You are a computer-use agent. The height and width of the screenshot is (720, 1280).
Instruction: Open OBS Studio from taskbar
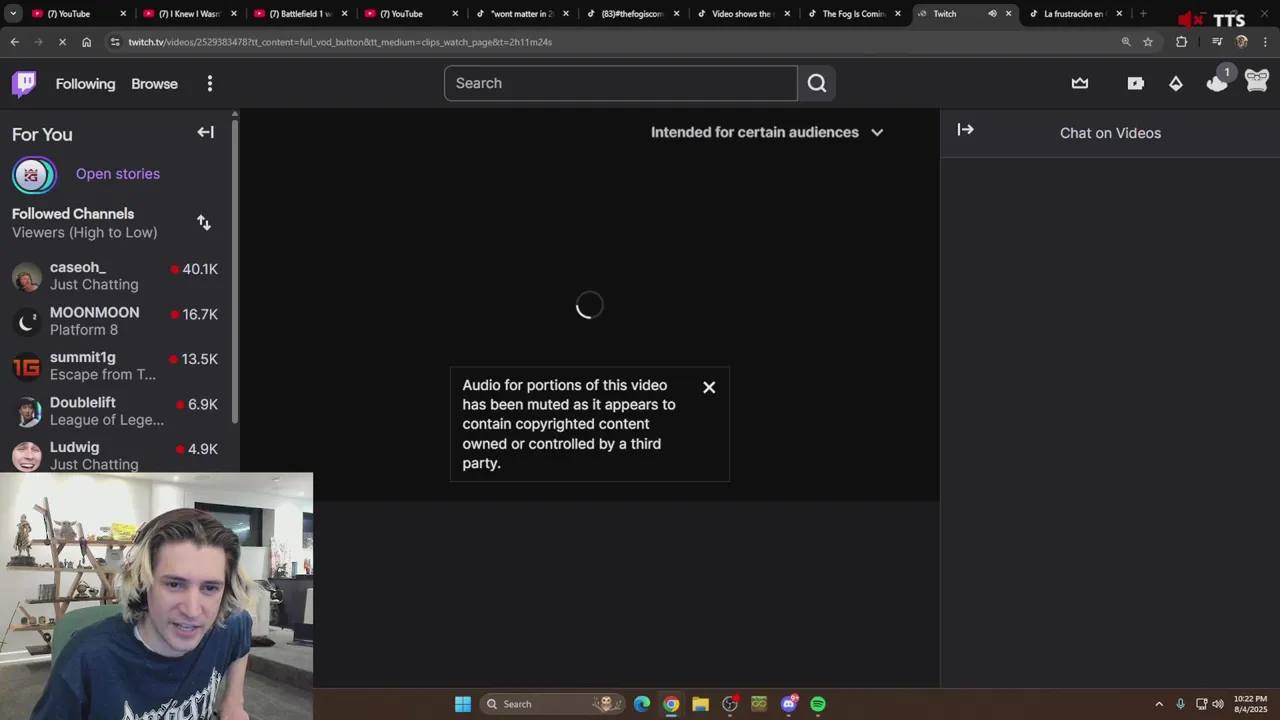tap(730, 704)
